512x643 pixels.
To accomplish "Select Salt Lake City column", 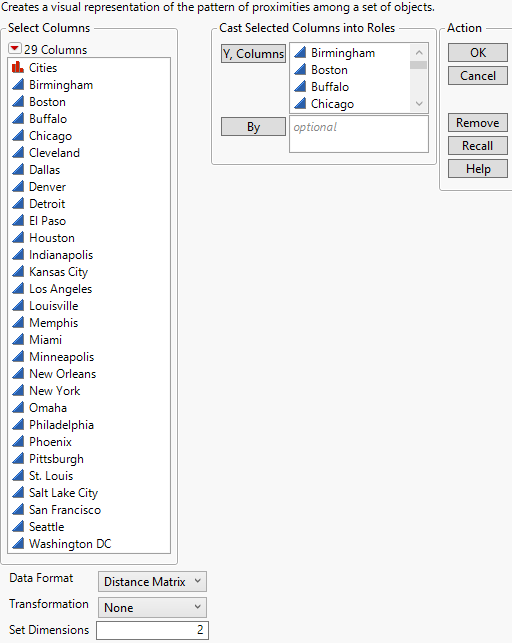I will click(x=64, y=493).
